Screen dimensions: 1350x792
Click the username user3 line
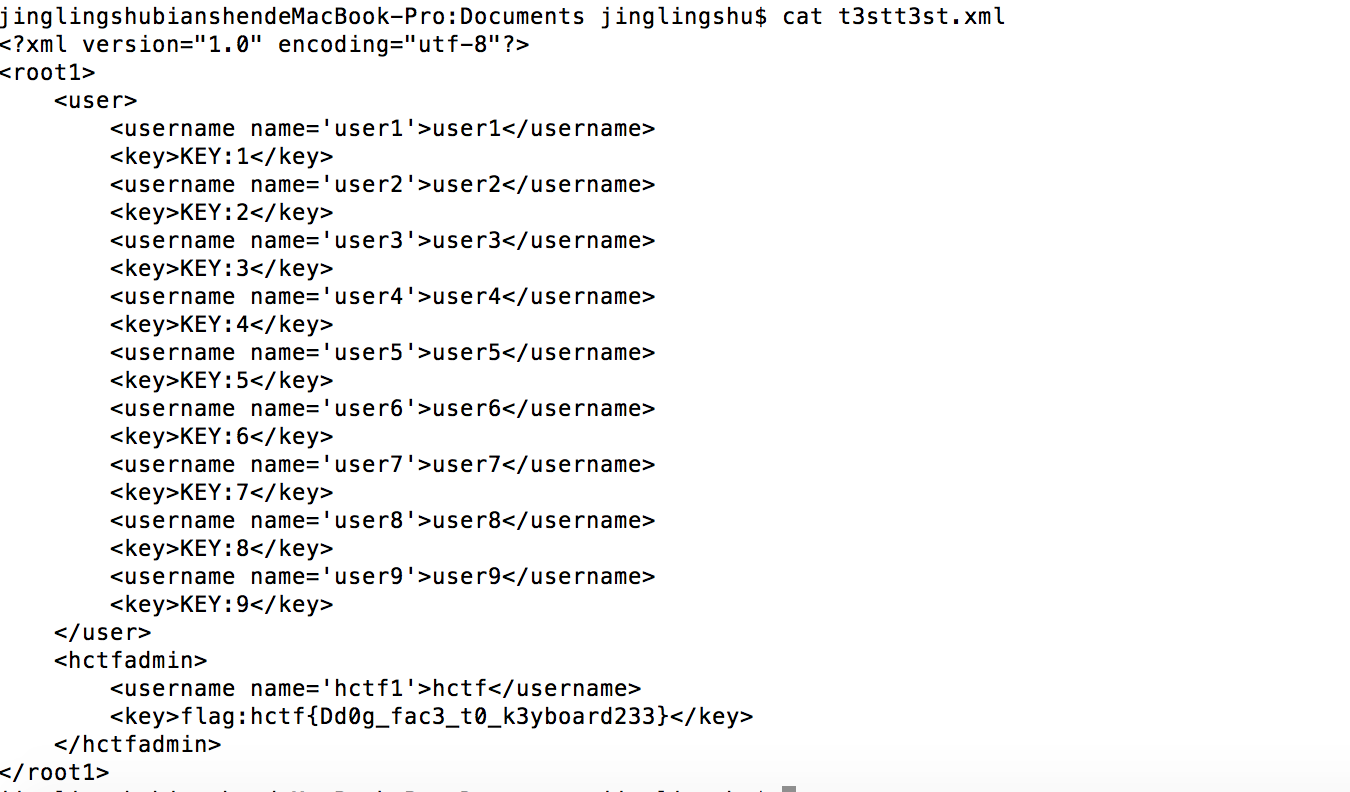click(383, 241)
